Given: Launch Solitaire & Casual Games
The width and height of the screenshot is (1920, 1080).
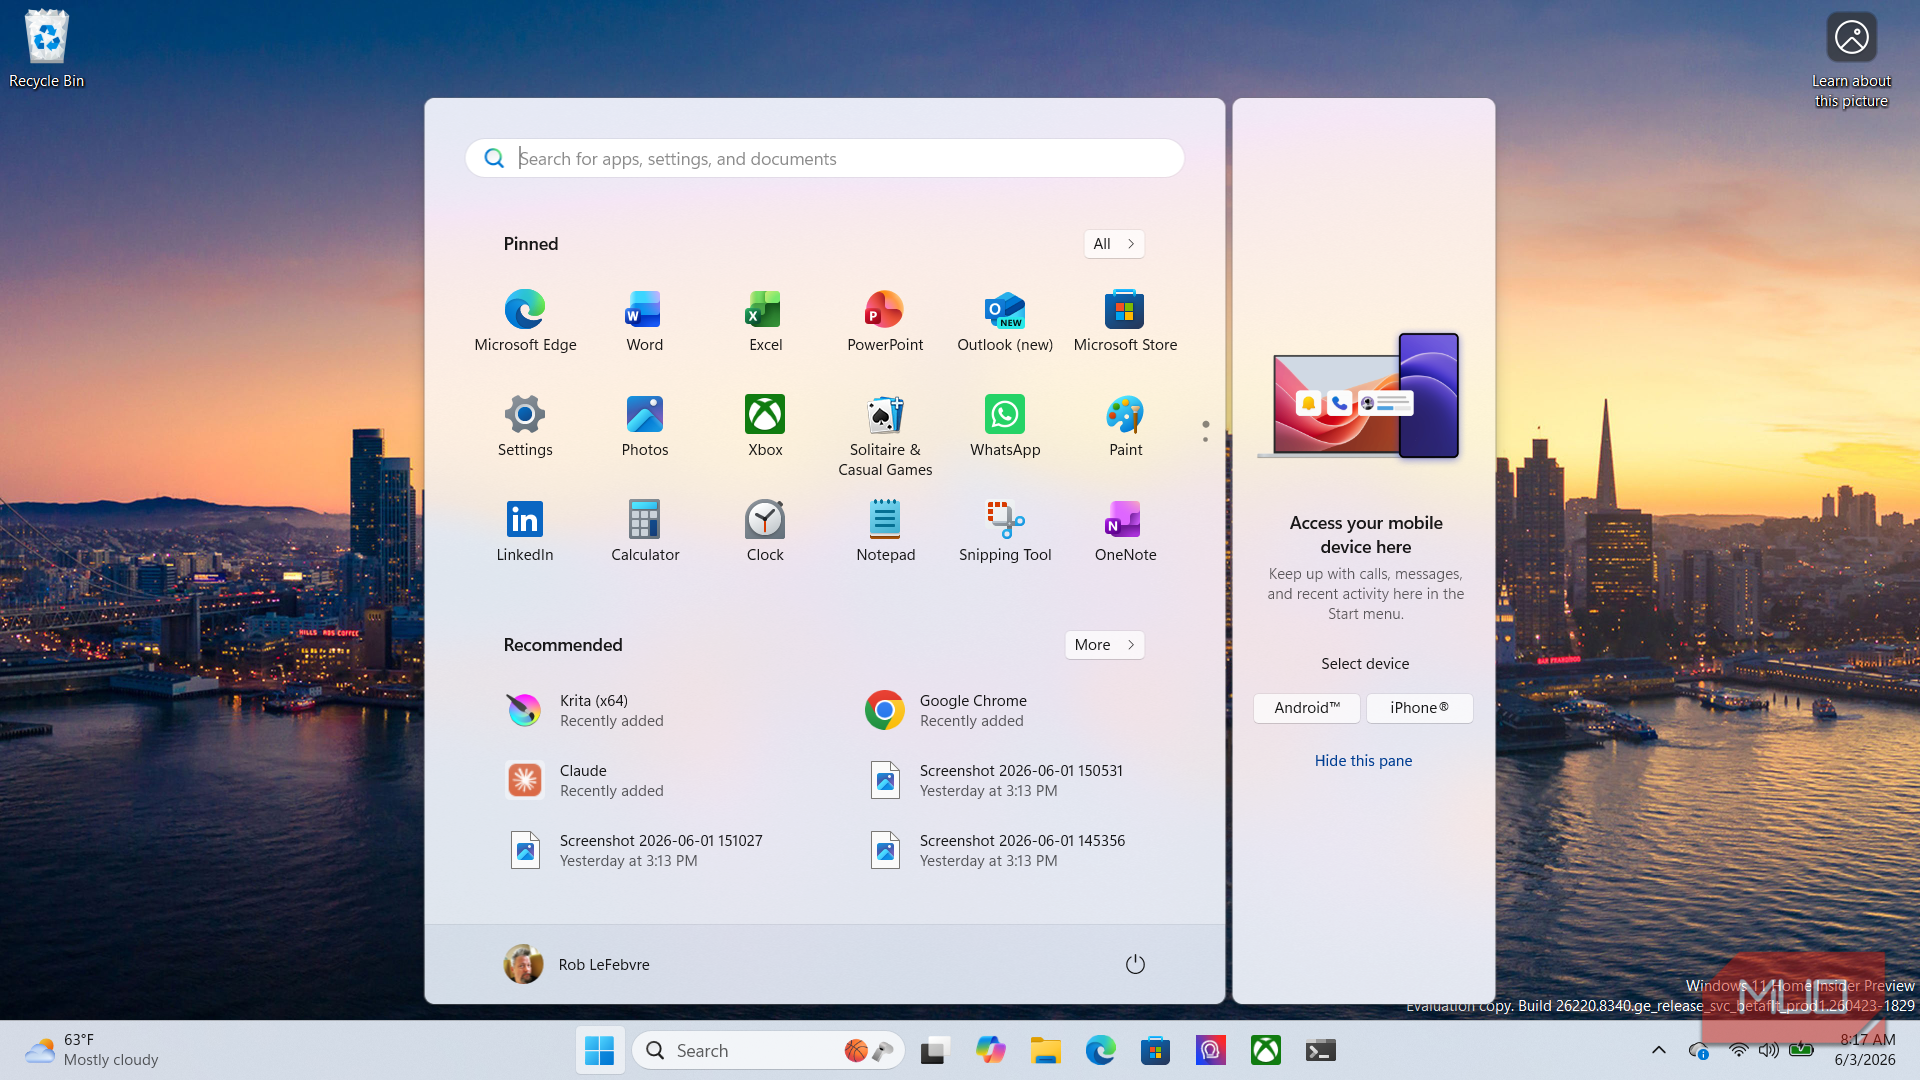Looking at the screenshot, I should coord(885,435).
